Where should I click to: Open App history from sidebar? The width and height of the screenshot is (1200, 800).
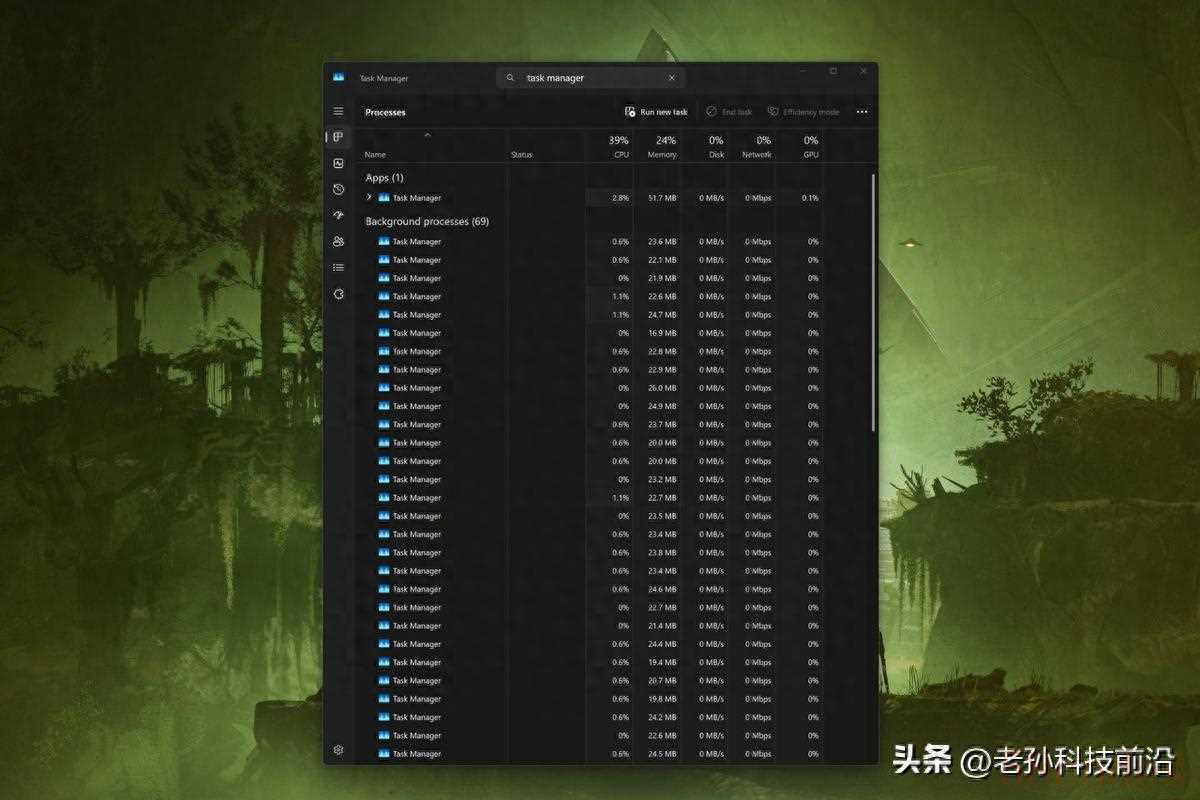338,189
